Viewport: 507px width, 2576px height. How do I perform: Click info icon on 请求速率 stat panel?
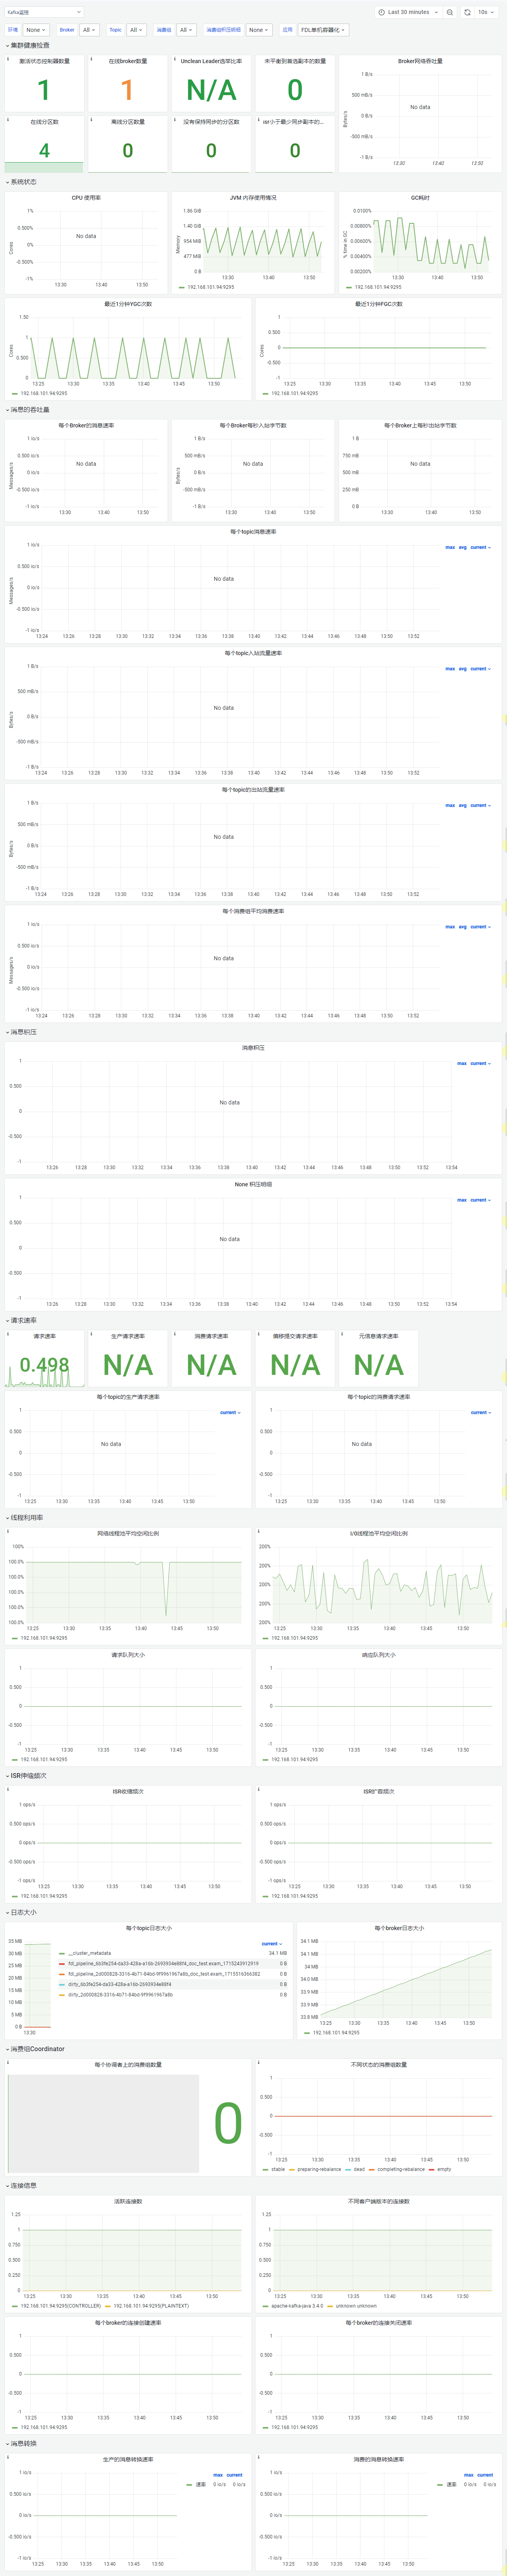pyautogui.click(x=8, y=1334)
